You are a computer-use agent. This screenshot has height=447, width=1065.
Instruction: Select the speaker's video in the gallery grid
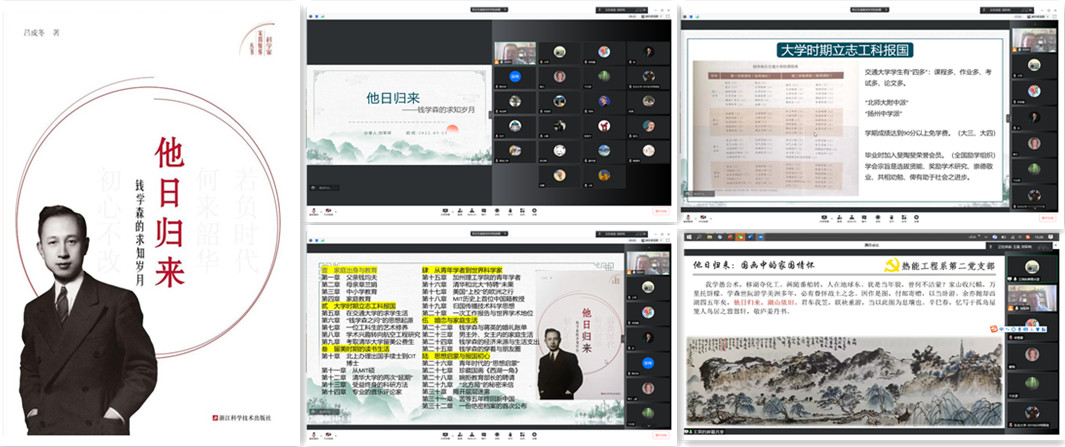[x=516, y=51]
